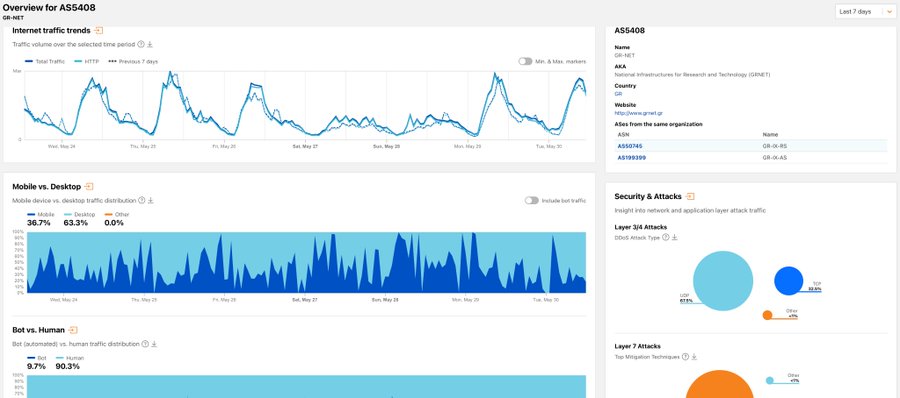Open the AS50745 ASN link

click(630, 146)
